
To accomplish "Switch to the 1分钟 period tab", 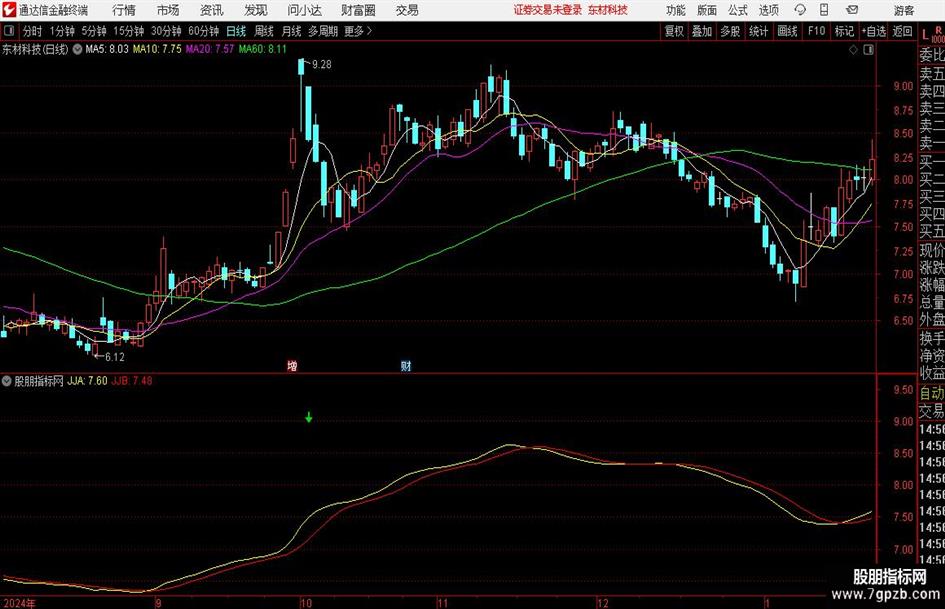I will 62,31.
